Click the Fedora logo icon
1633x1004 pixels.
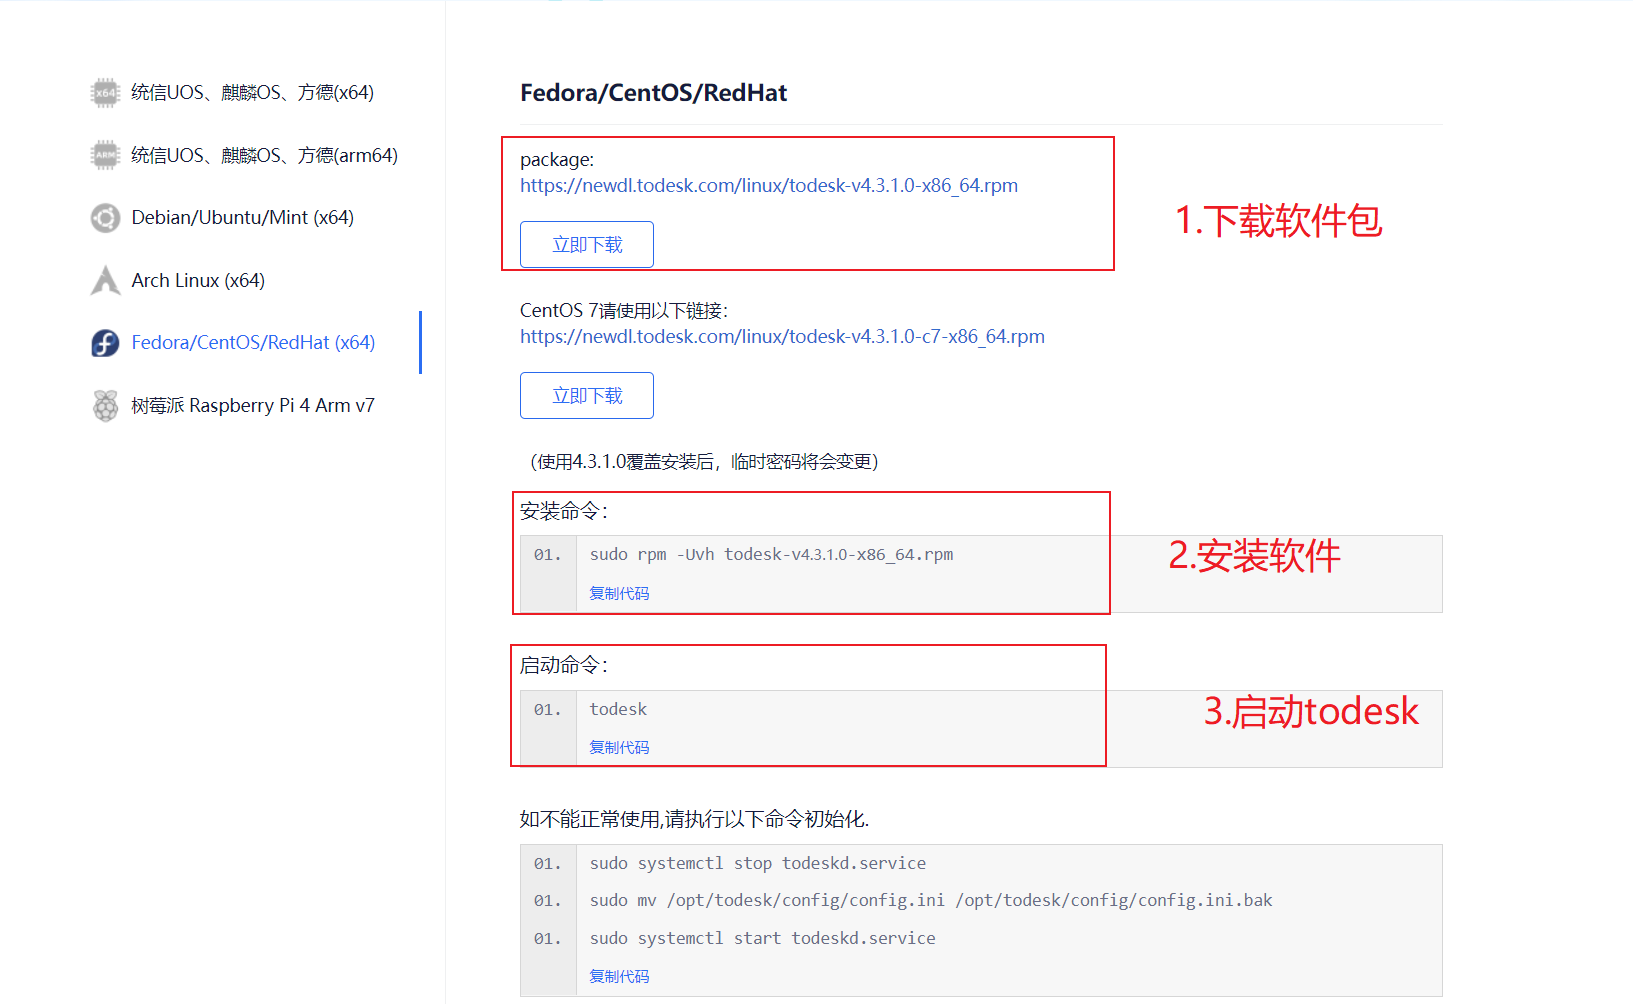[x=105, y=343]
